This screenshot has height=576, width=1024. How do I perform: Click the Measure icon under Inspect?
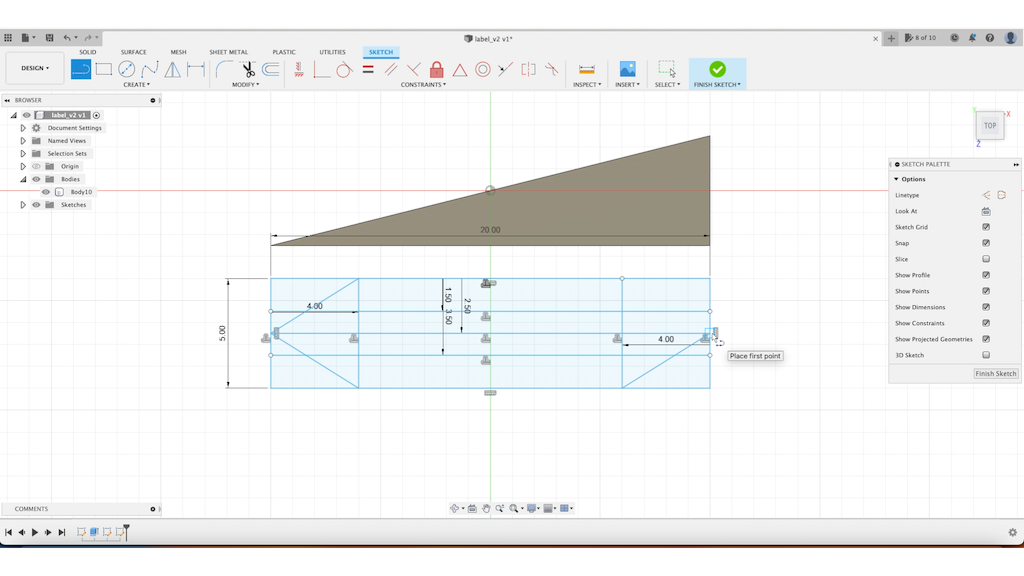[x=586, y=69]
